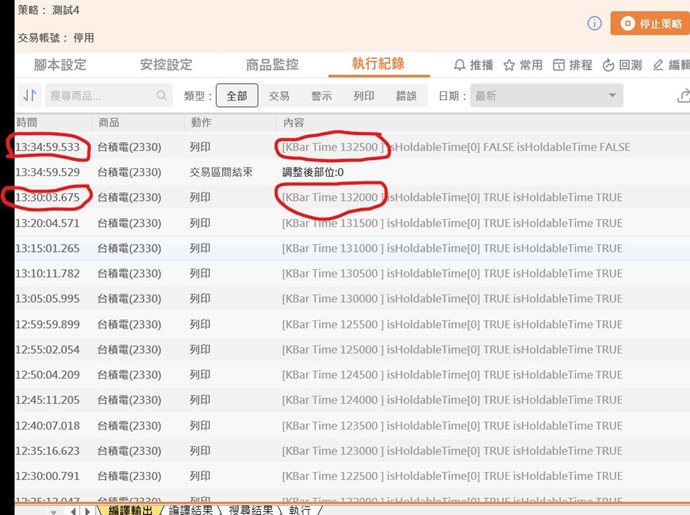Click the export share icon at far right

coord(683,96)
